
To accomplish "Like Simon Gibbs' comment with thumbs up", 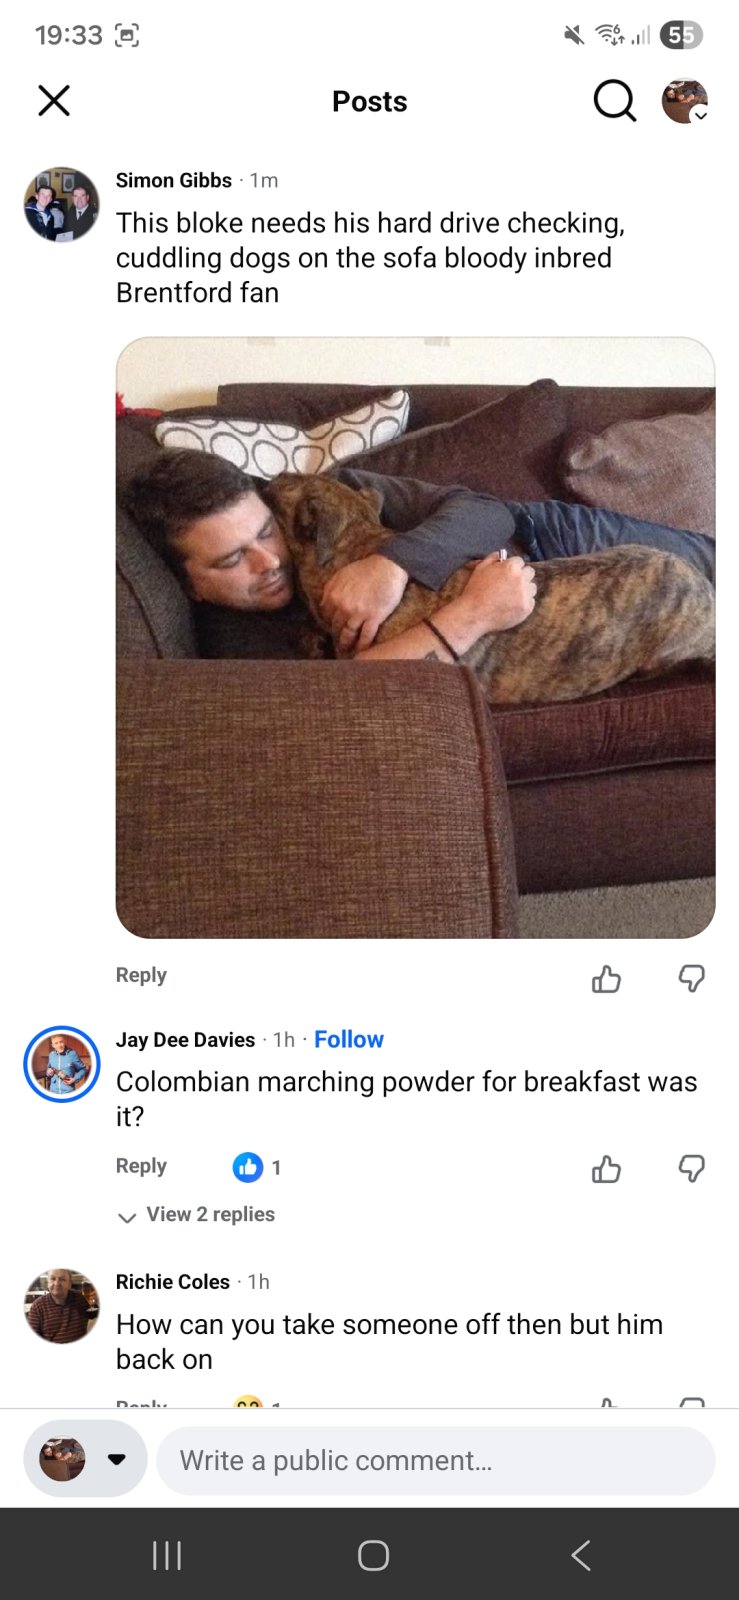I will [x=606, y=978].
